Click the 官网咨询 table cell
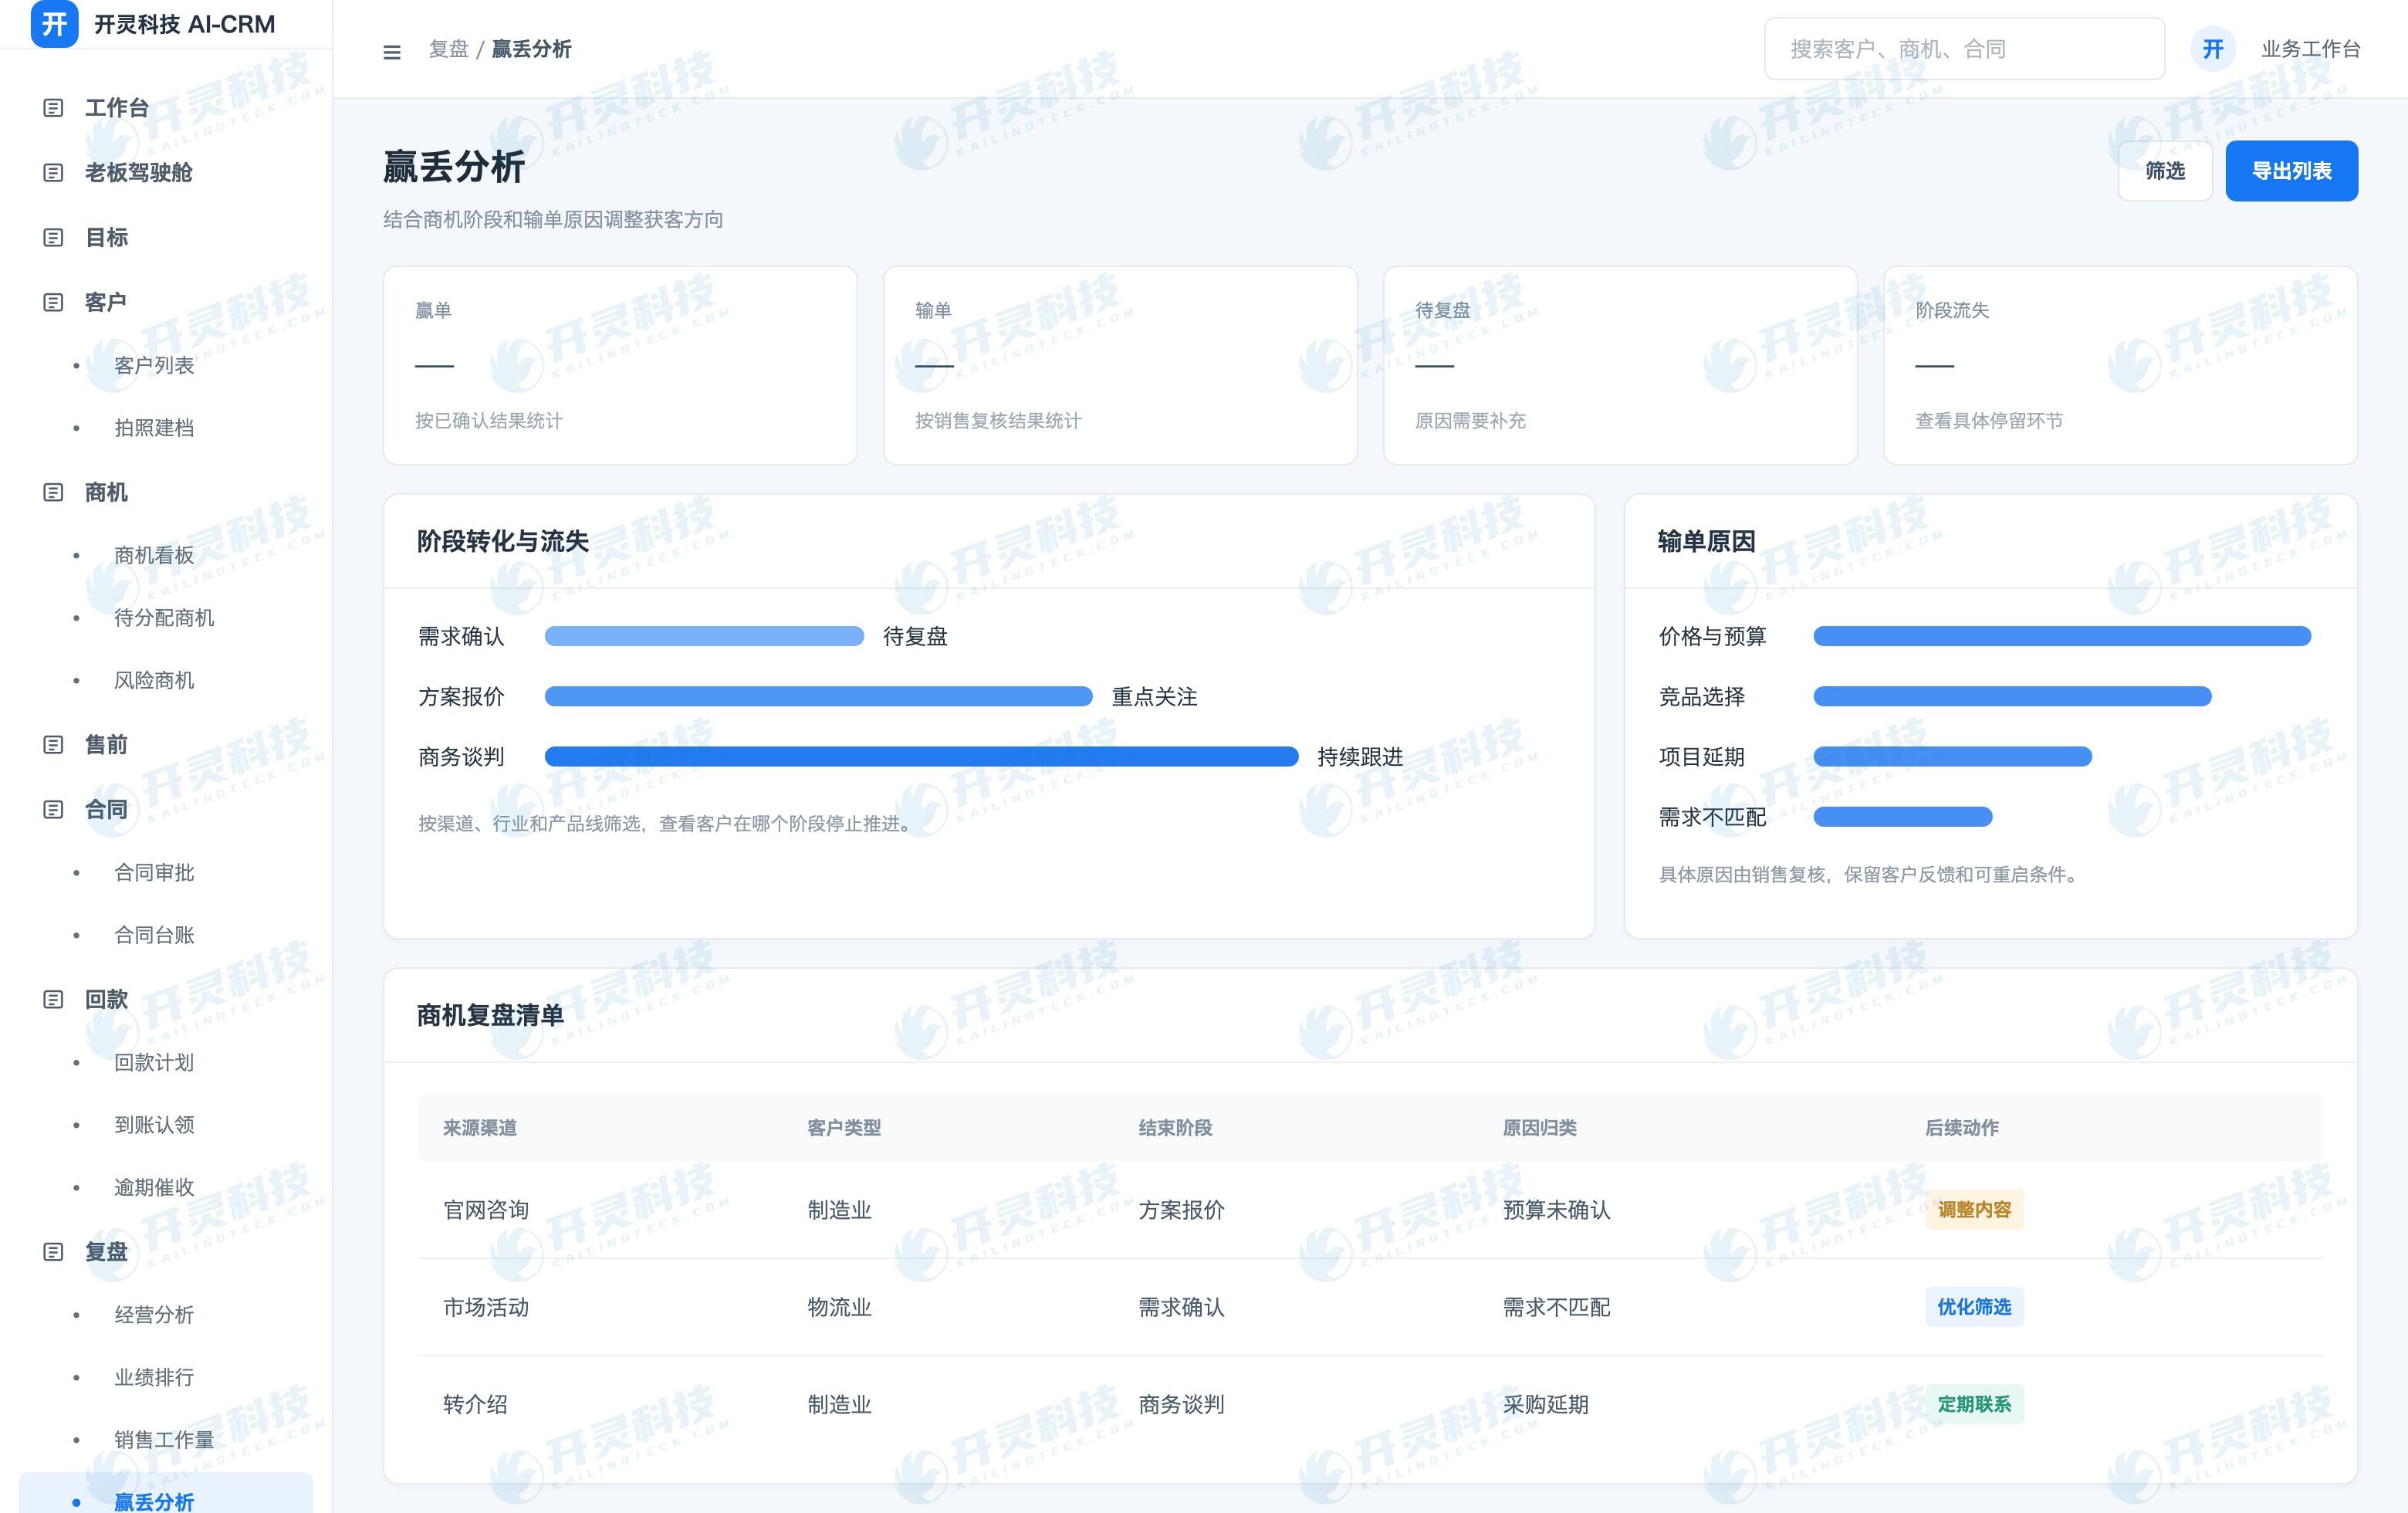The width and height of the screenshot is (2408, 1513). tap(486, 1210)
